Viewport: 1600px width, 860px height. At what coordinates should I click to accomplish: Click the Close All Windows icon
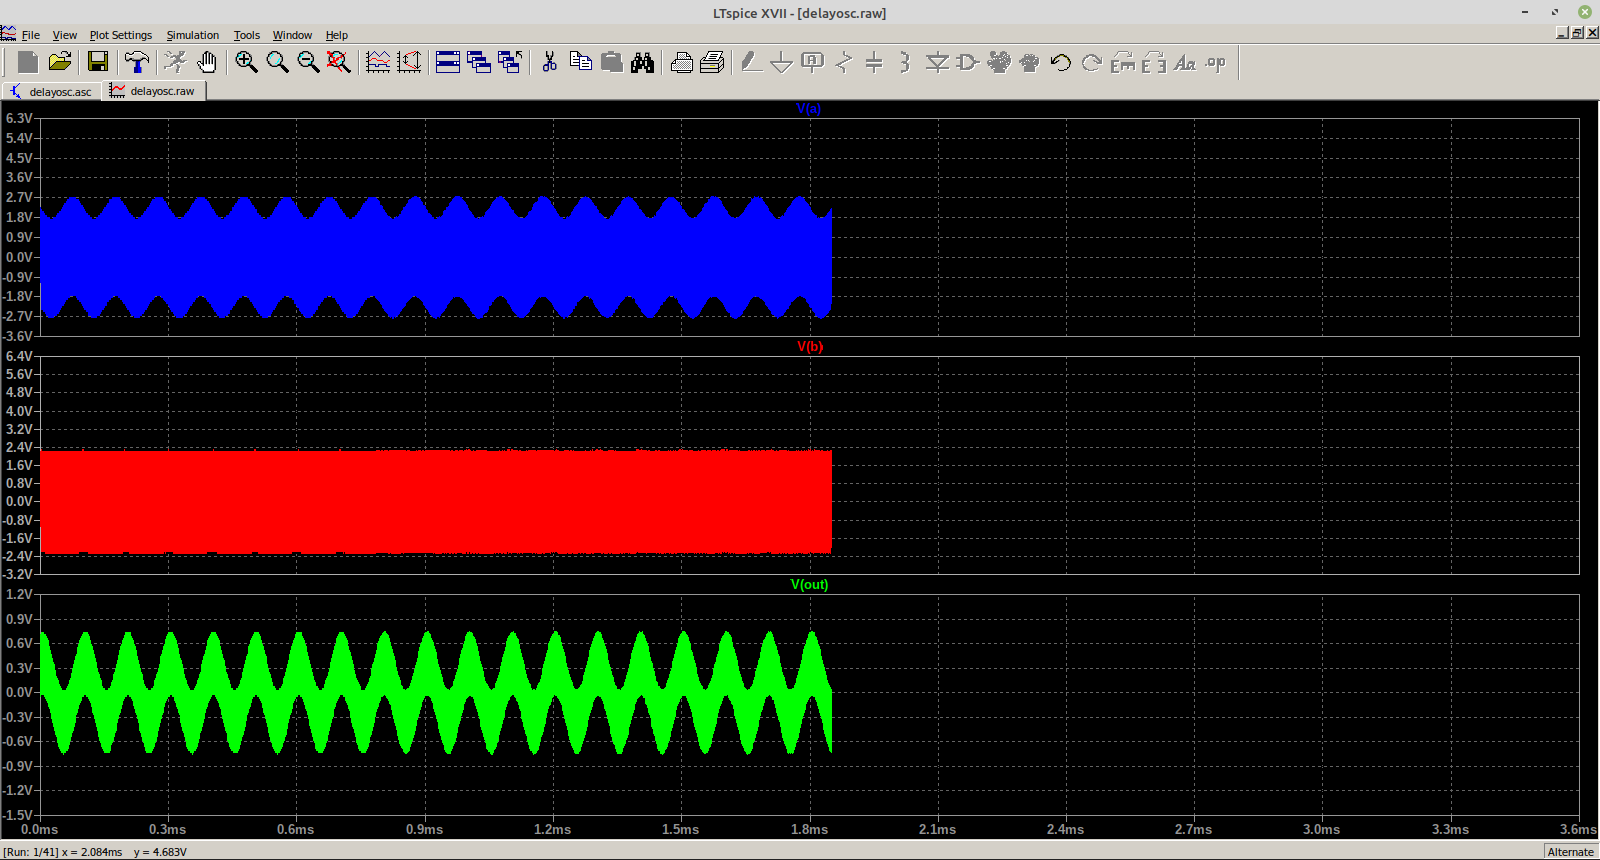[x=510, y=62]
